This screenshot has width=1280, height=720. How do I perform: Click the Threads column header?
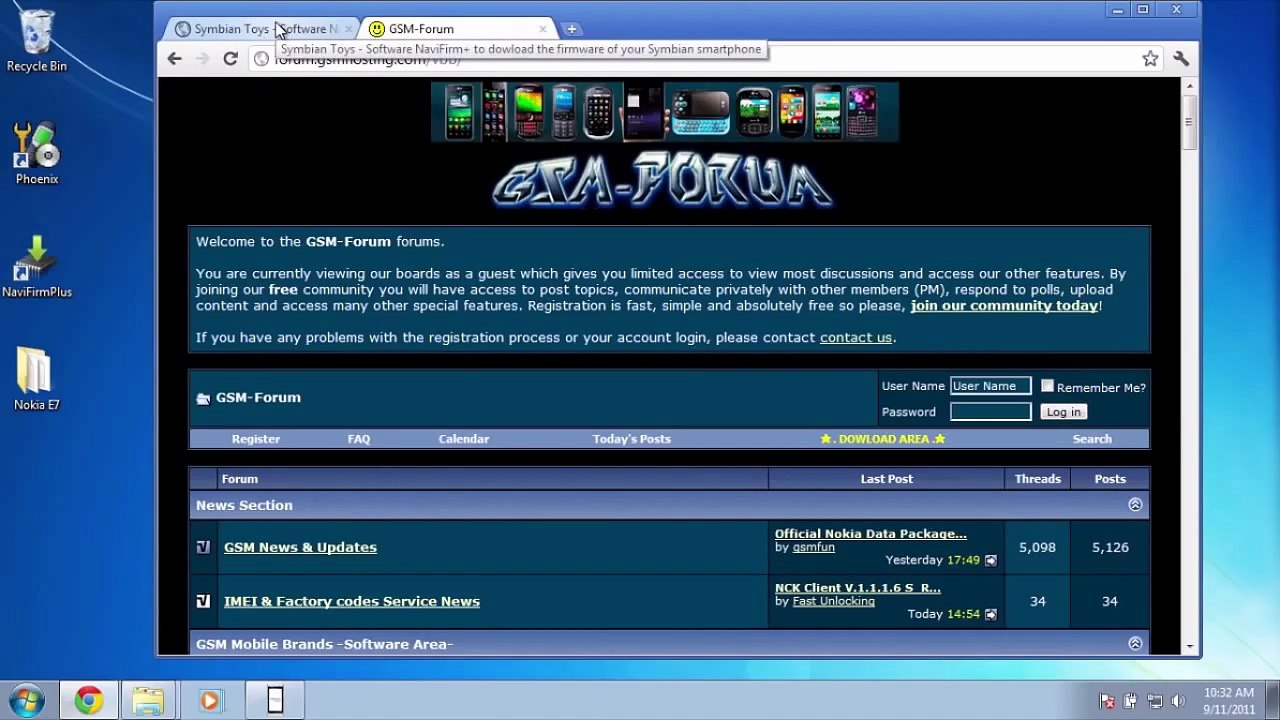[x=1038, y=479]
